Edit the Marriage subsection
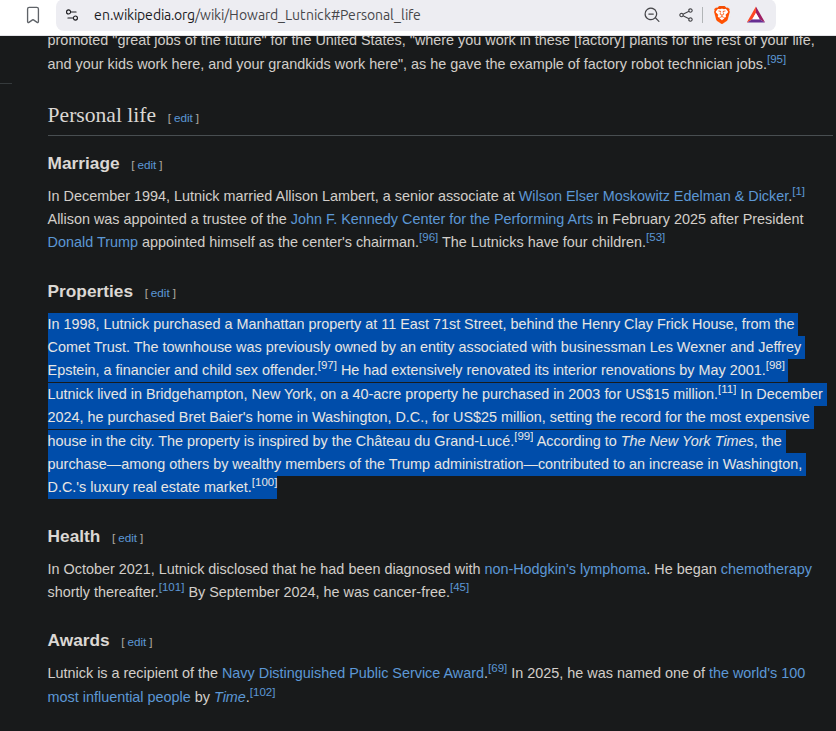 147,165
